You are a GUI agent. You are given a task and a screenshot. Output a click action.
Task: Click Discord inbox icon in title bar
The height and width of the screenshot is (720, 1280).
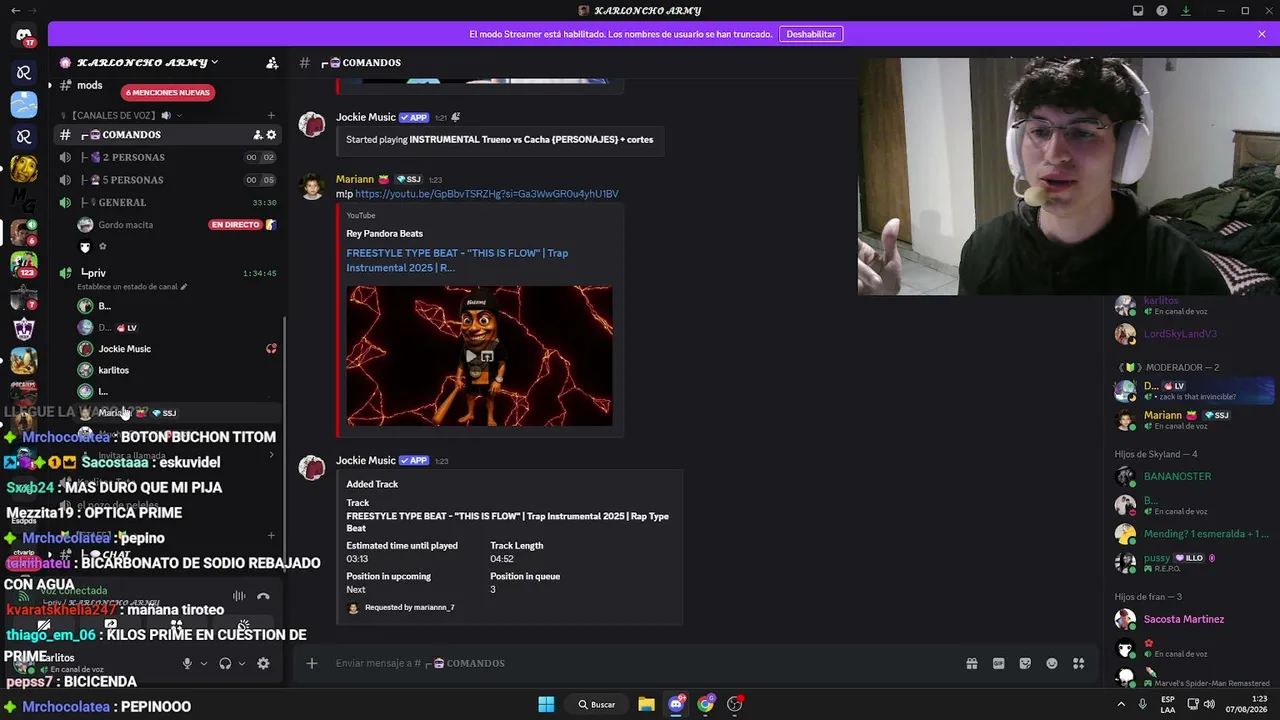pos(1138,11)
